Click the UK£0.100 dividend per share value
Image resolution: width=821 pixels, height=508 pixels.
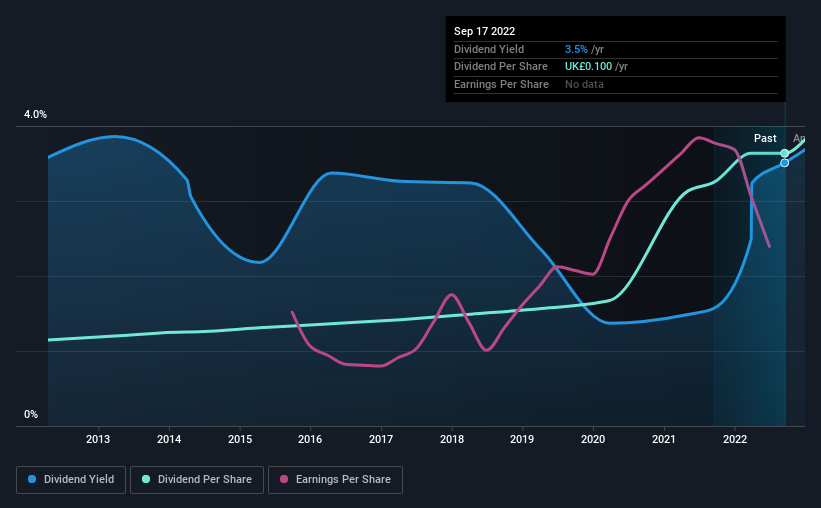point(588,67)
